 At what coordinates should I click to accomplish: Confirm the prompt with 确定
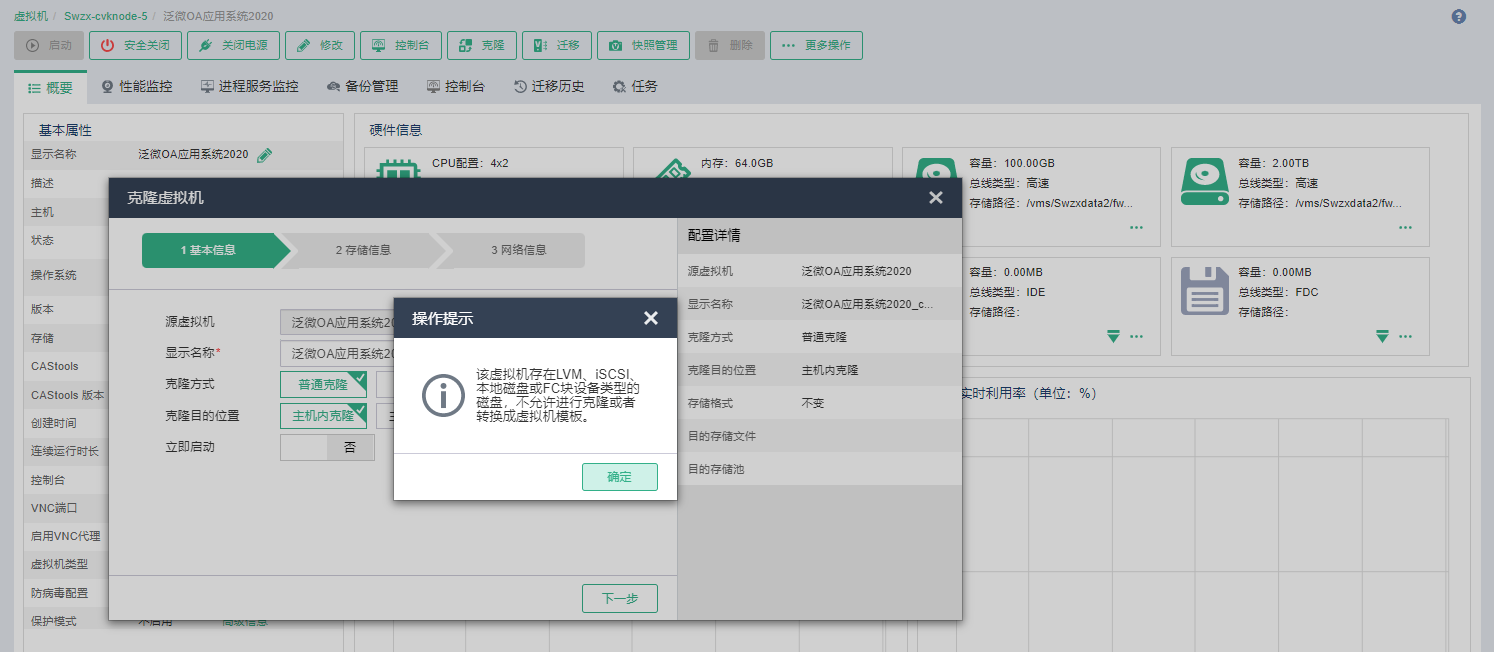[620, 477]
